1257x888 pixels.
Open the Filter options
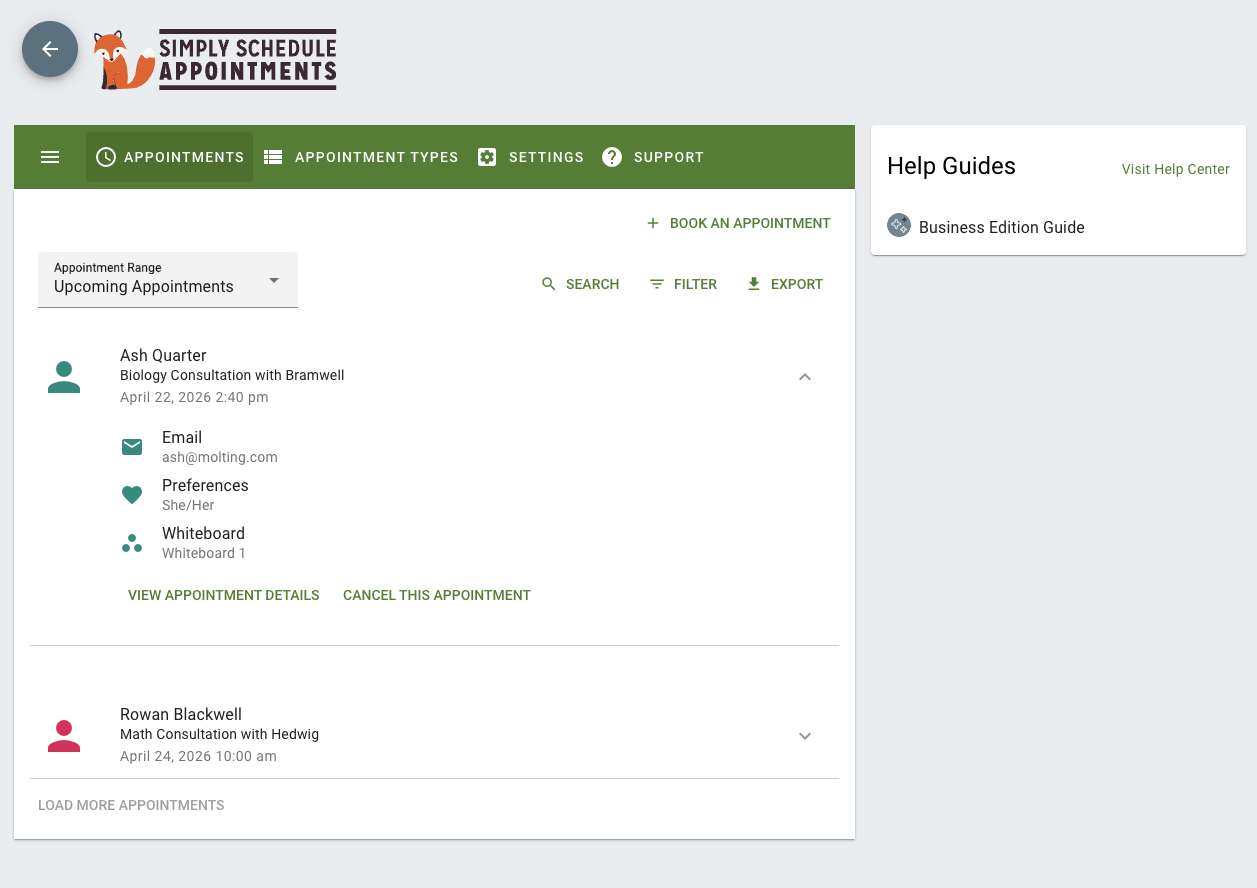[683, 284]
